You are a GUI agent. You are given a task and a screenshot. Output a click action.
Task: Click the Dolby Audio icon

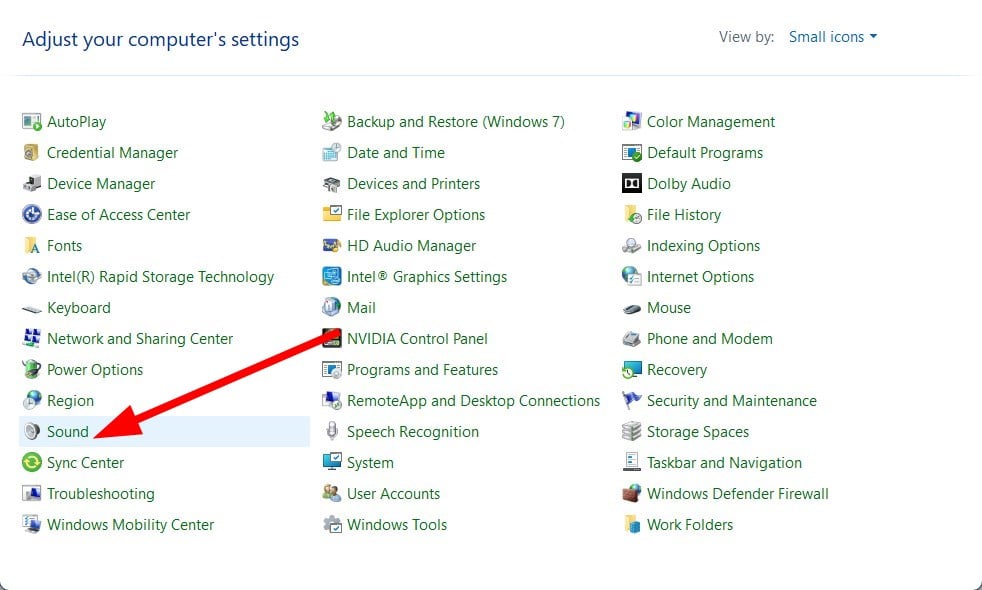[631, 184]
